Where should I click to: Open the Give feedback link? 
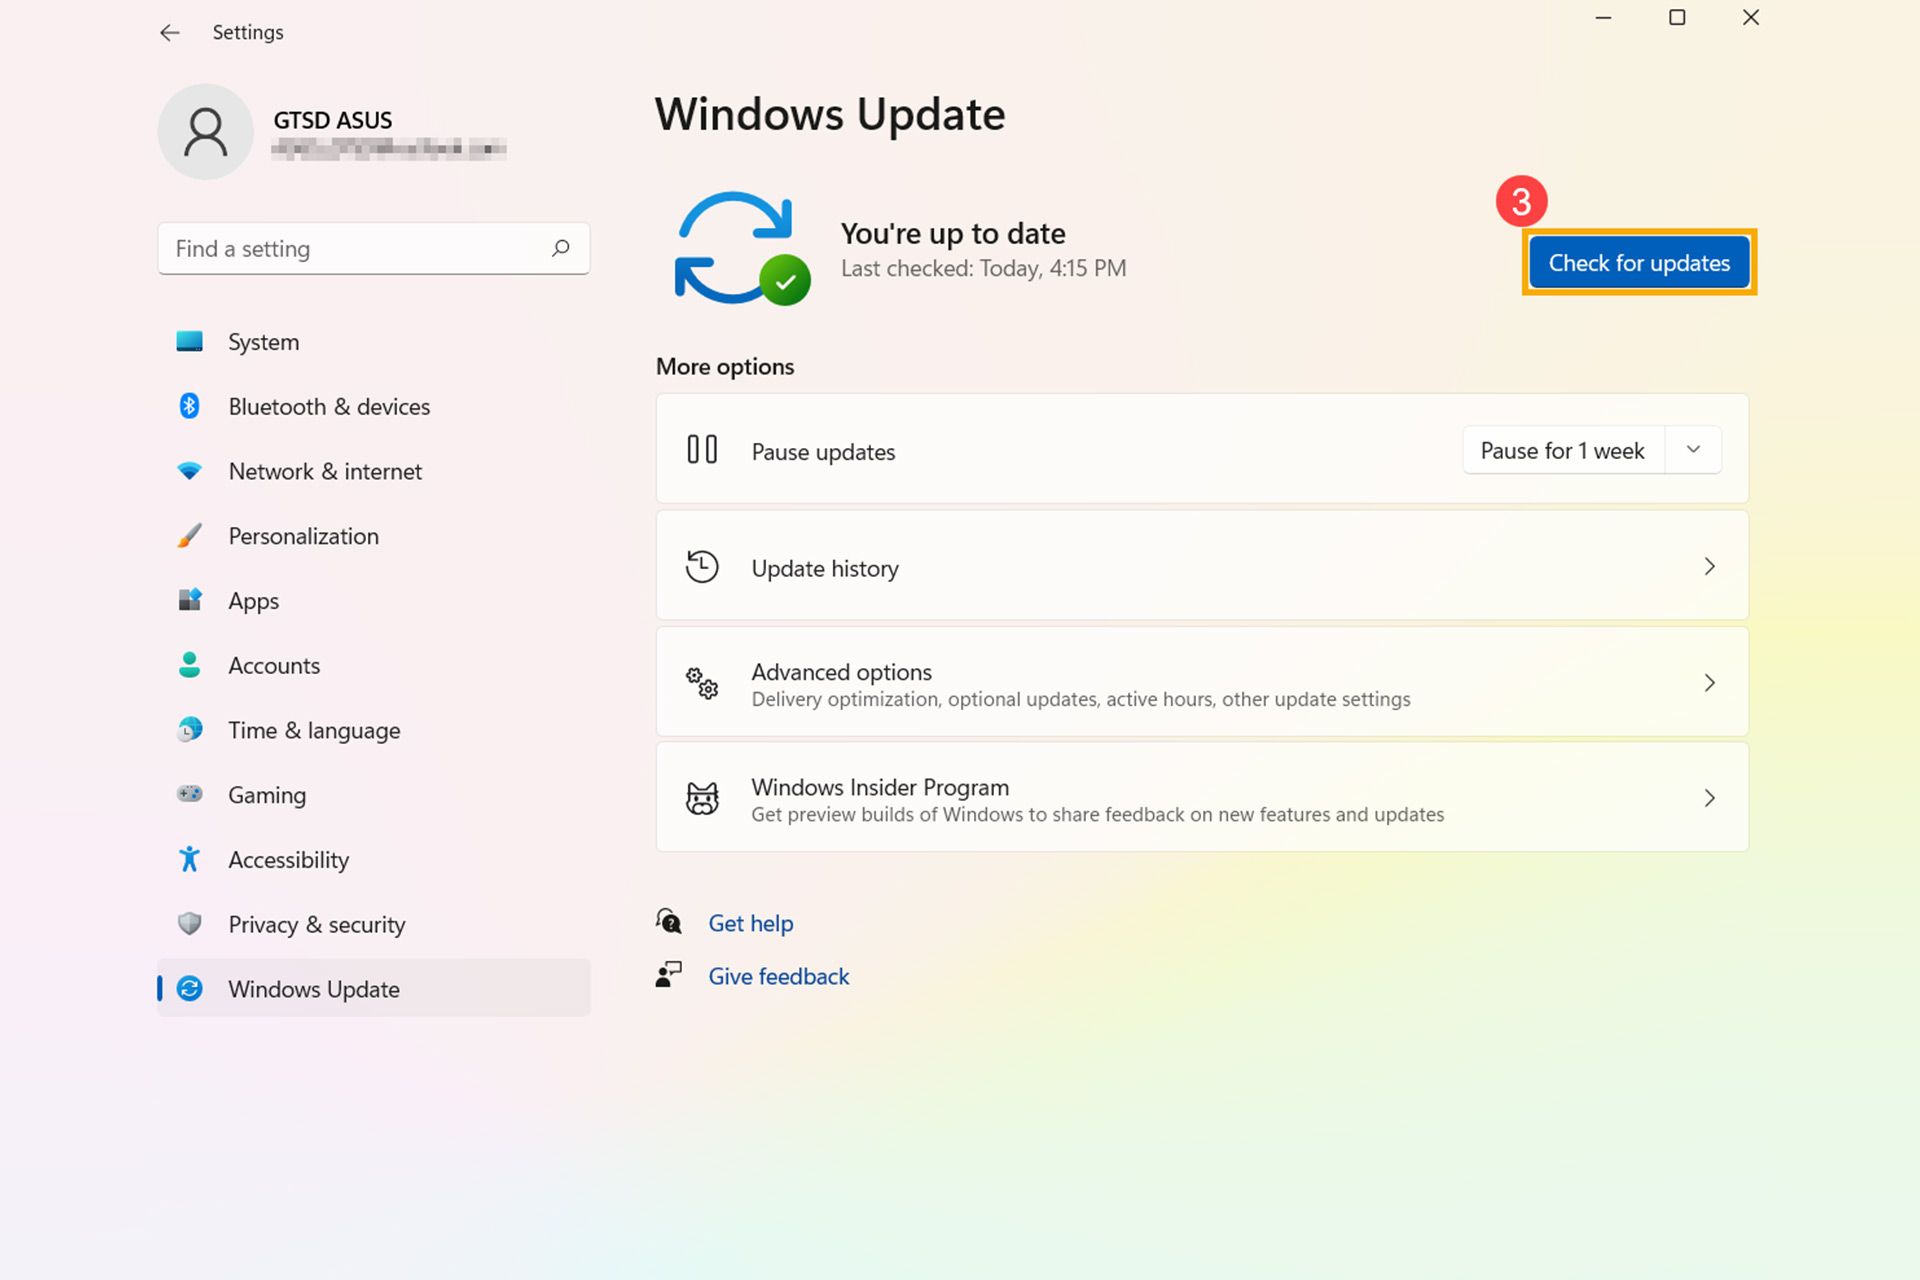point(778,975)
